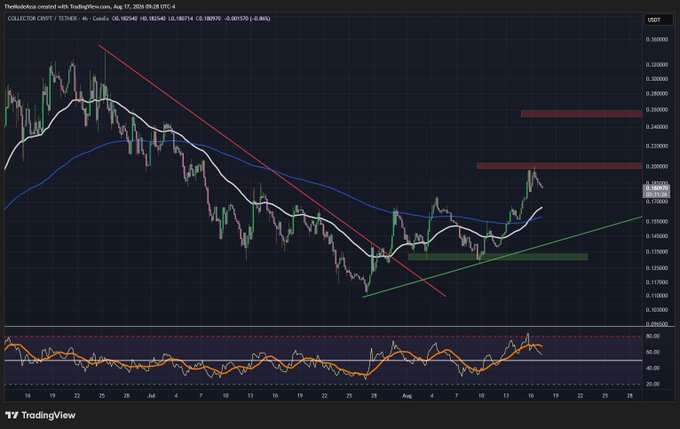This screenshot has width=680, height=429.
Task: Click the RSI 60.00 scale label
Action: pyautogui.click(x=653, y=352)
